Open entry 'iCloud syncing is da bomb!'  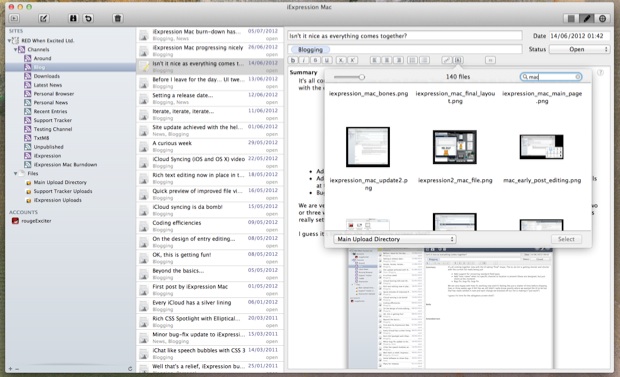click(x=210, y=210)
